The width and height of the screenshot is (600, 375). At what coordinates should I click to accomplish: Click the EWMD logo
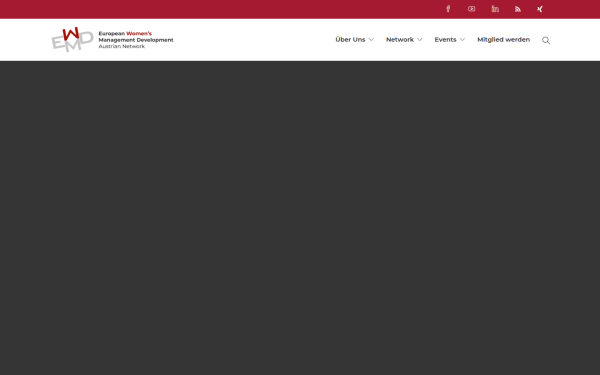pos(73,39)
